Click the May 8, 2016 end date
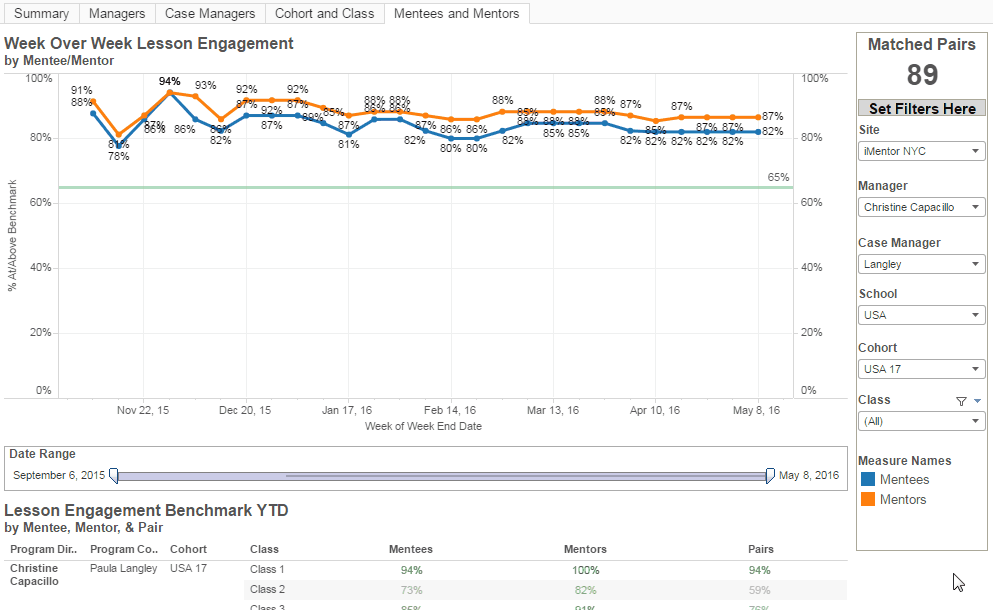The height and width of the screenshot is (610, 993). [x=809, y=475]
